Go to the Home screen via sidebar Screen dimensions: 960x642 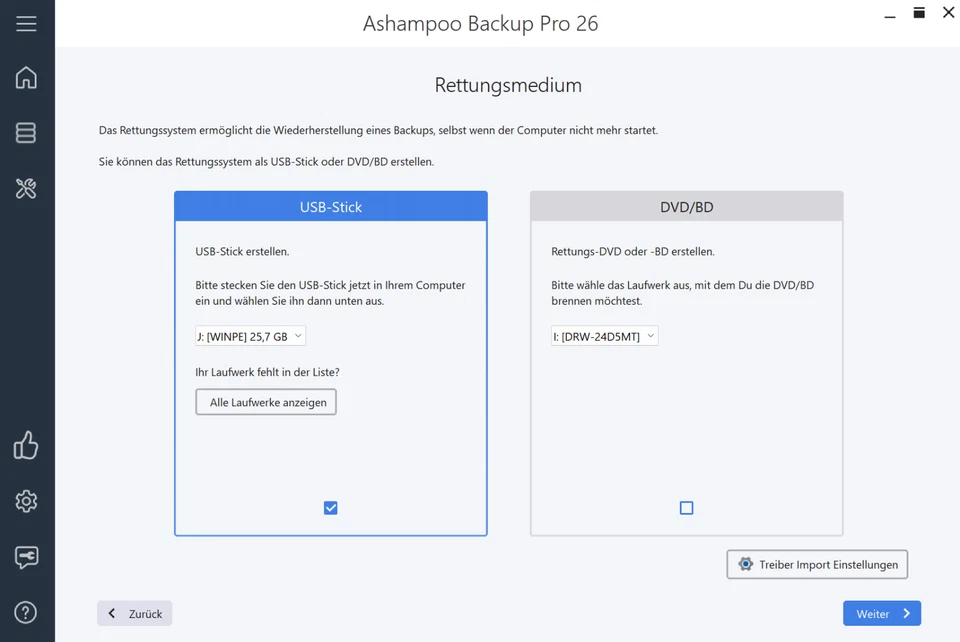coord(26,77)
